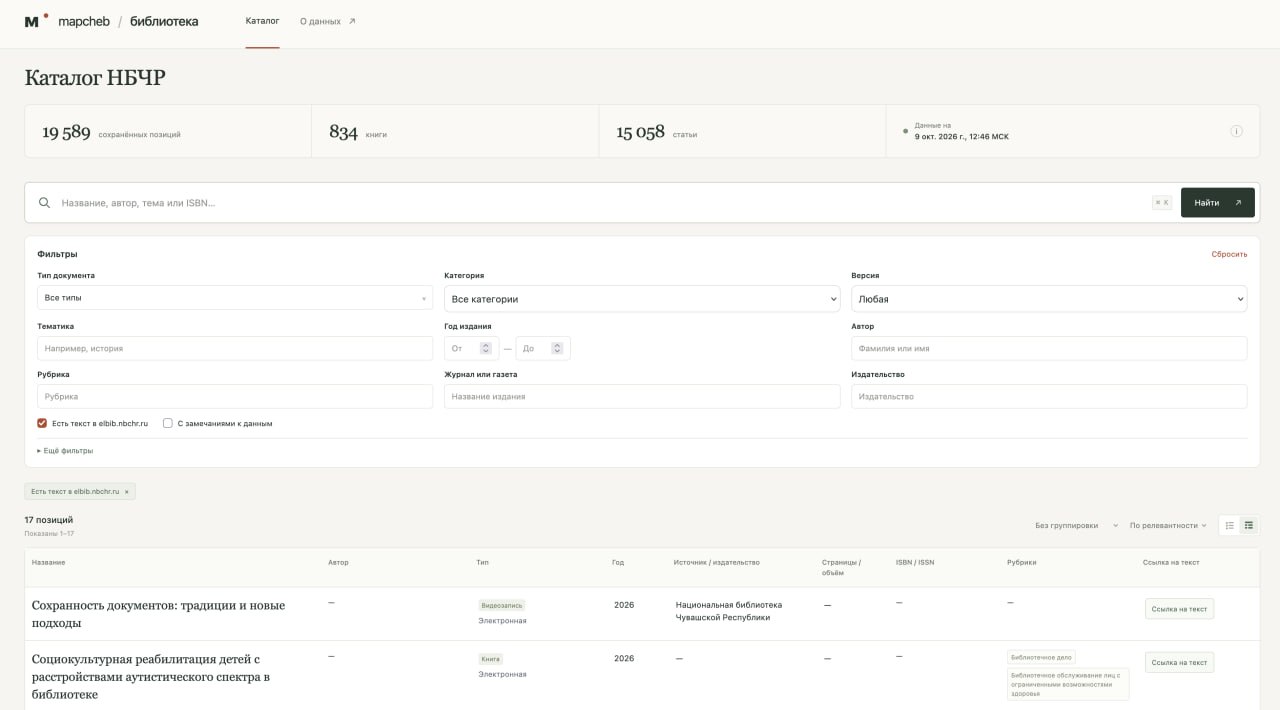1280x710 pixels.
Task: Open the 'Версия' dropdown
Action: (x=1049, y=299)
